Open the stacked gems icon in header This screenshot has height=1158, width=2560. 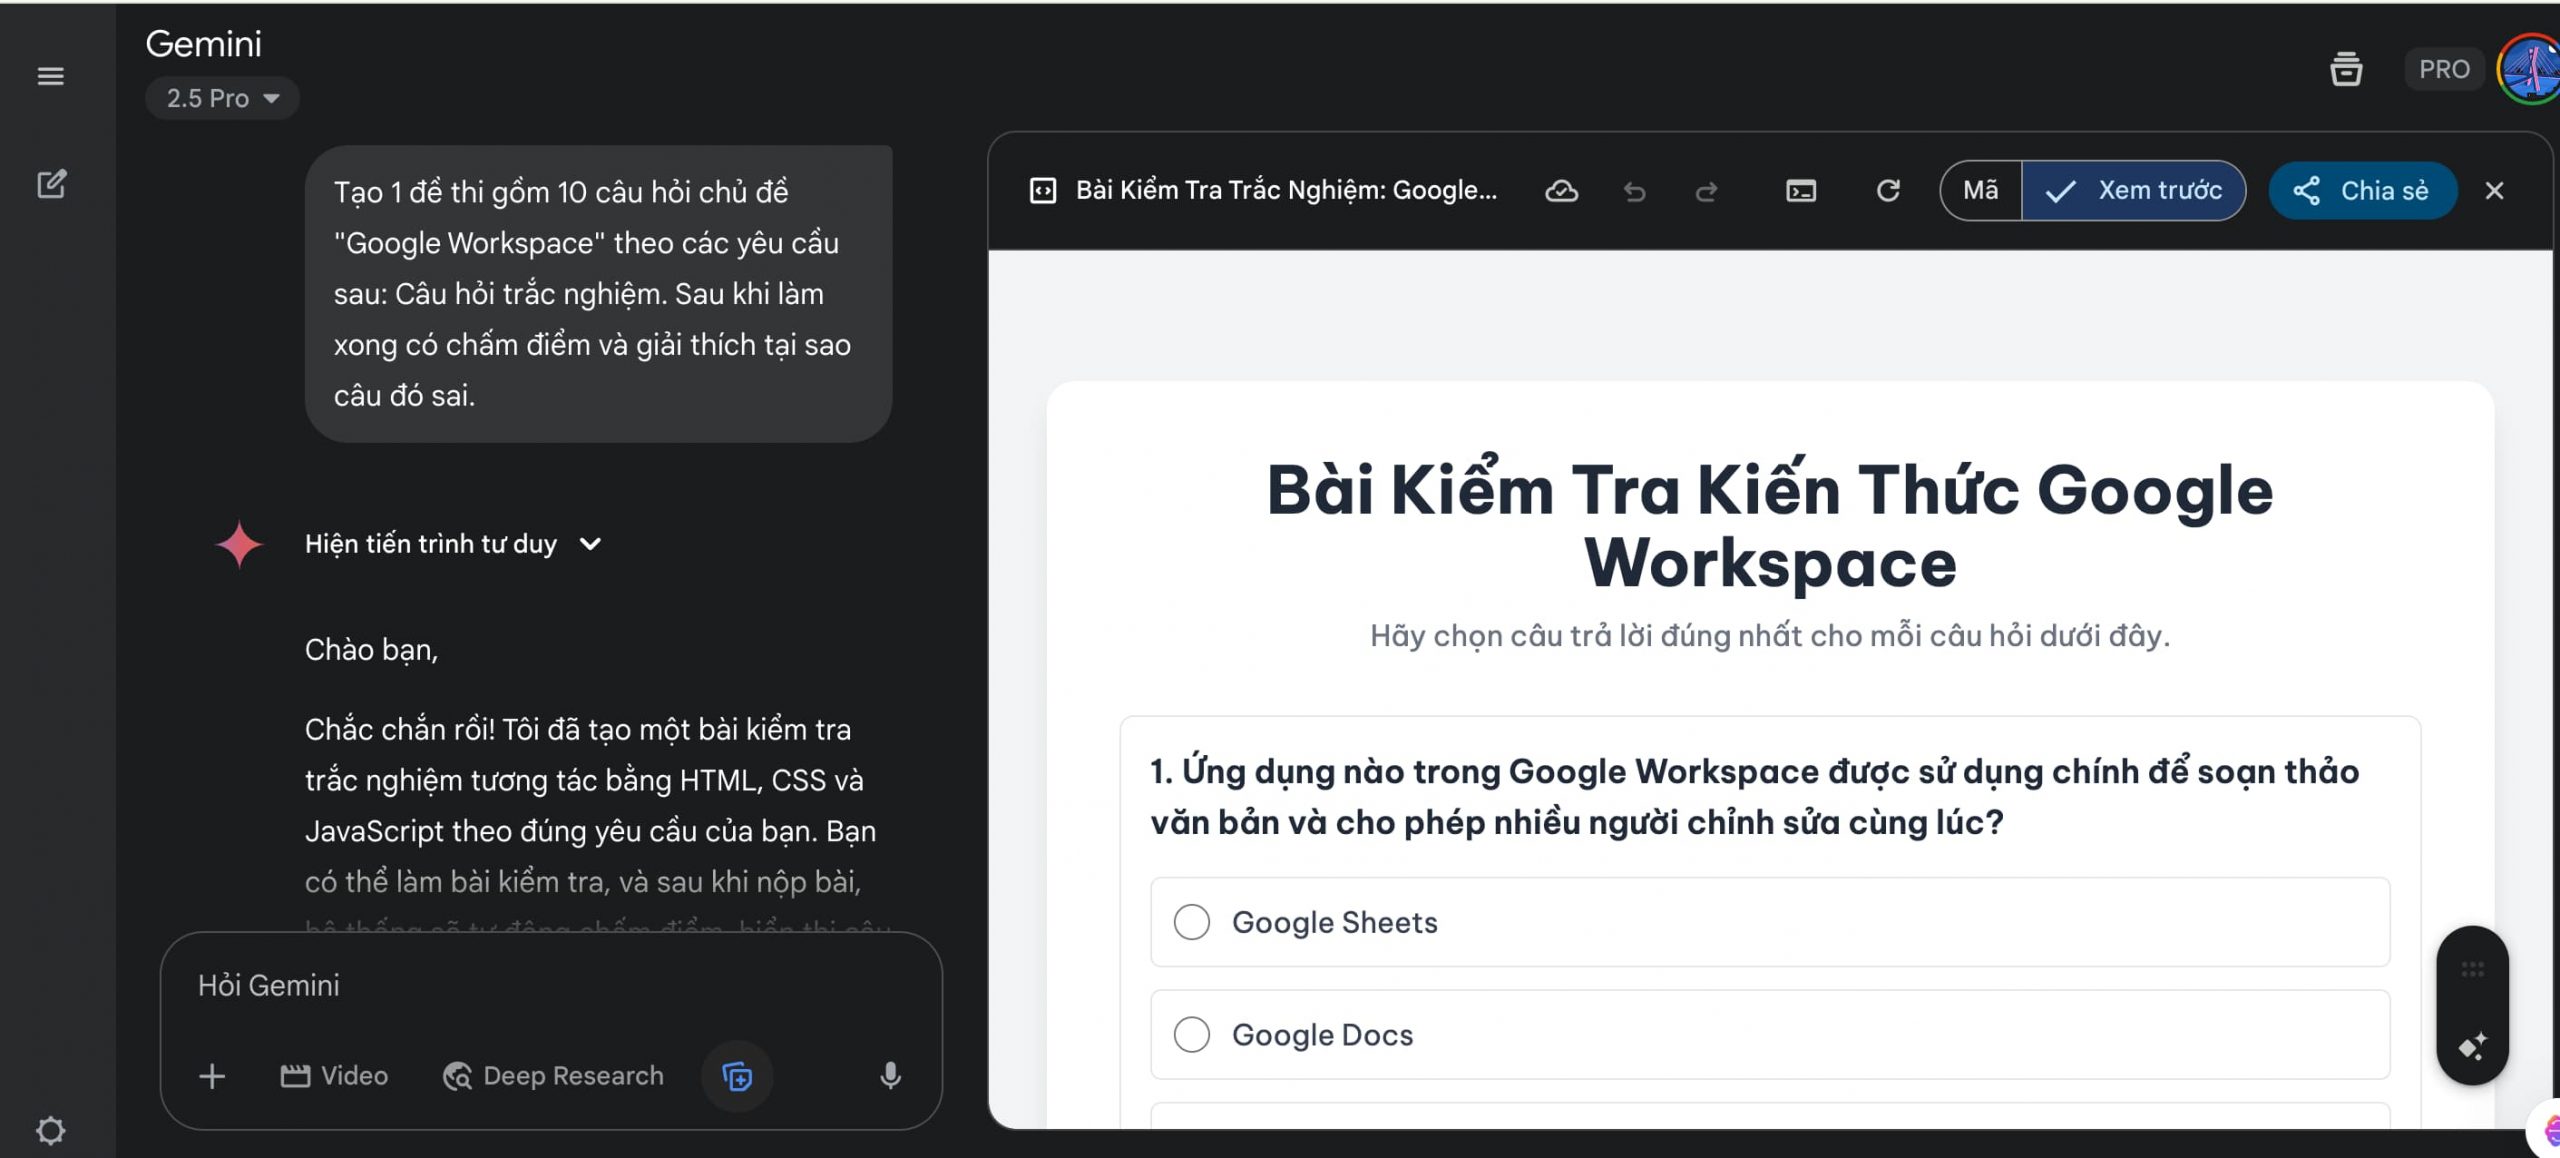[2346, 69]
